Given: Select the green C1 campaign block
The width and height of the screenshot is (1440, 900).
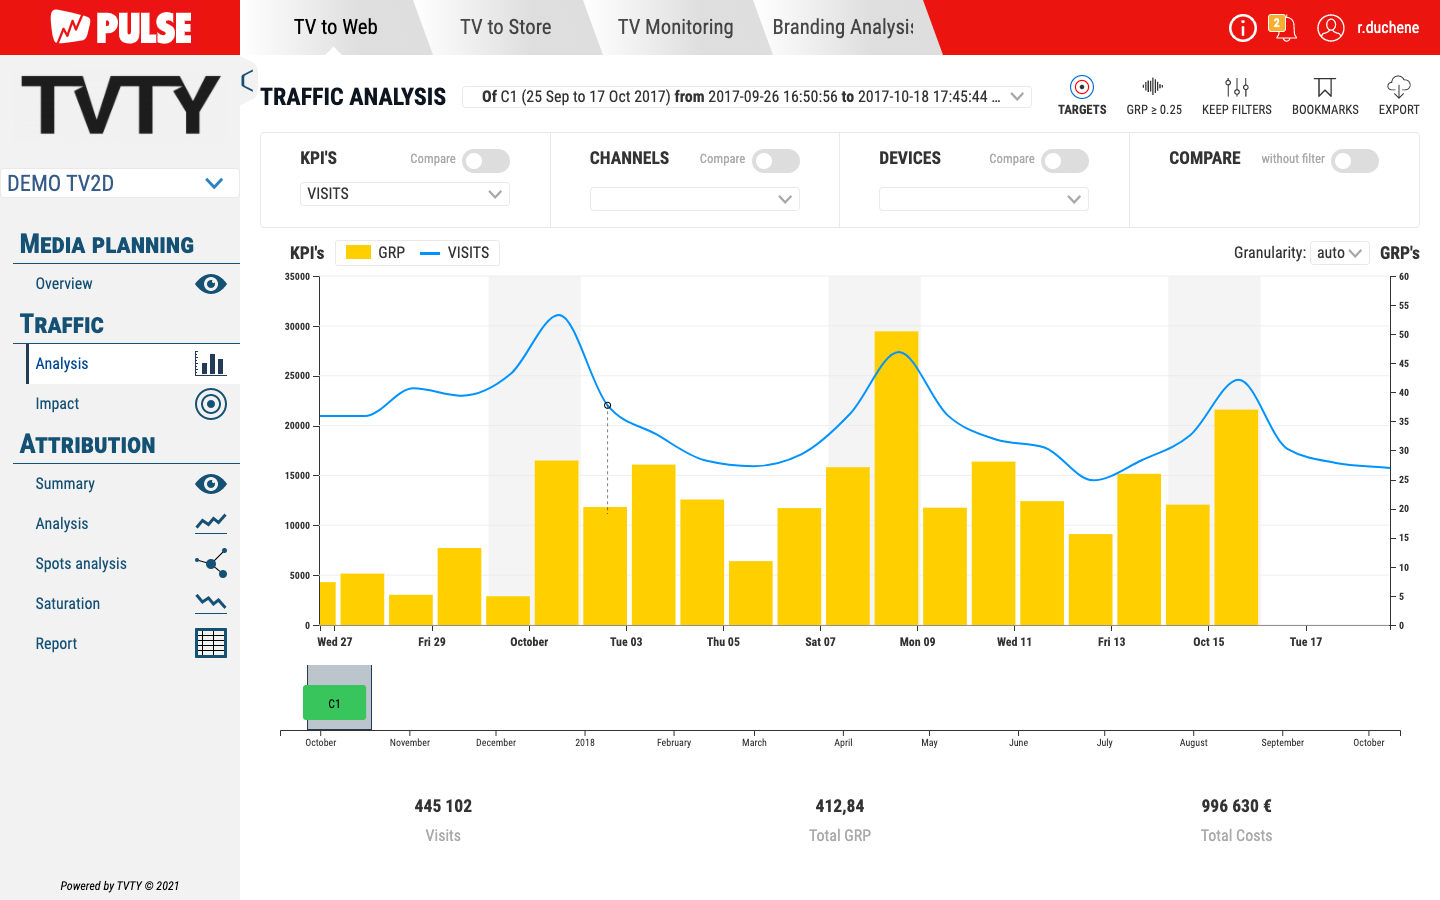Looking at the screenshot, I should click(x=334, y=703).
